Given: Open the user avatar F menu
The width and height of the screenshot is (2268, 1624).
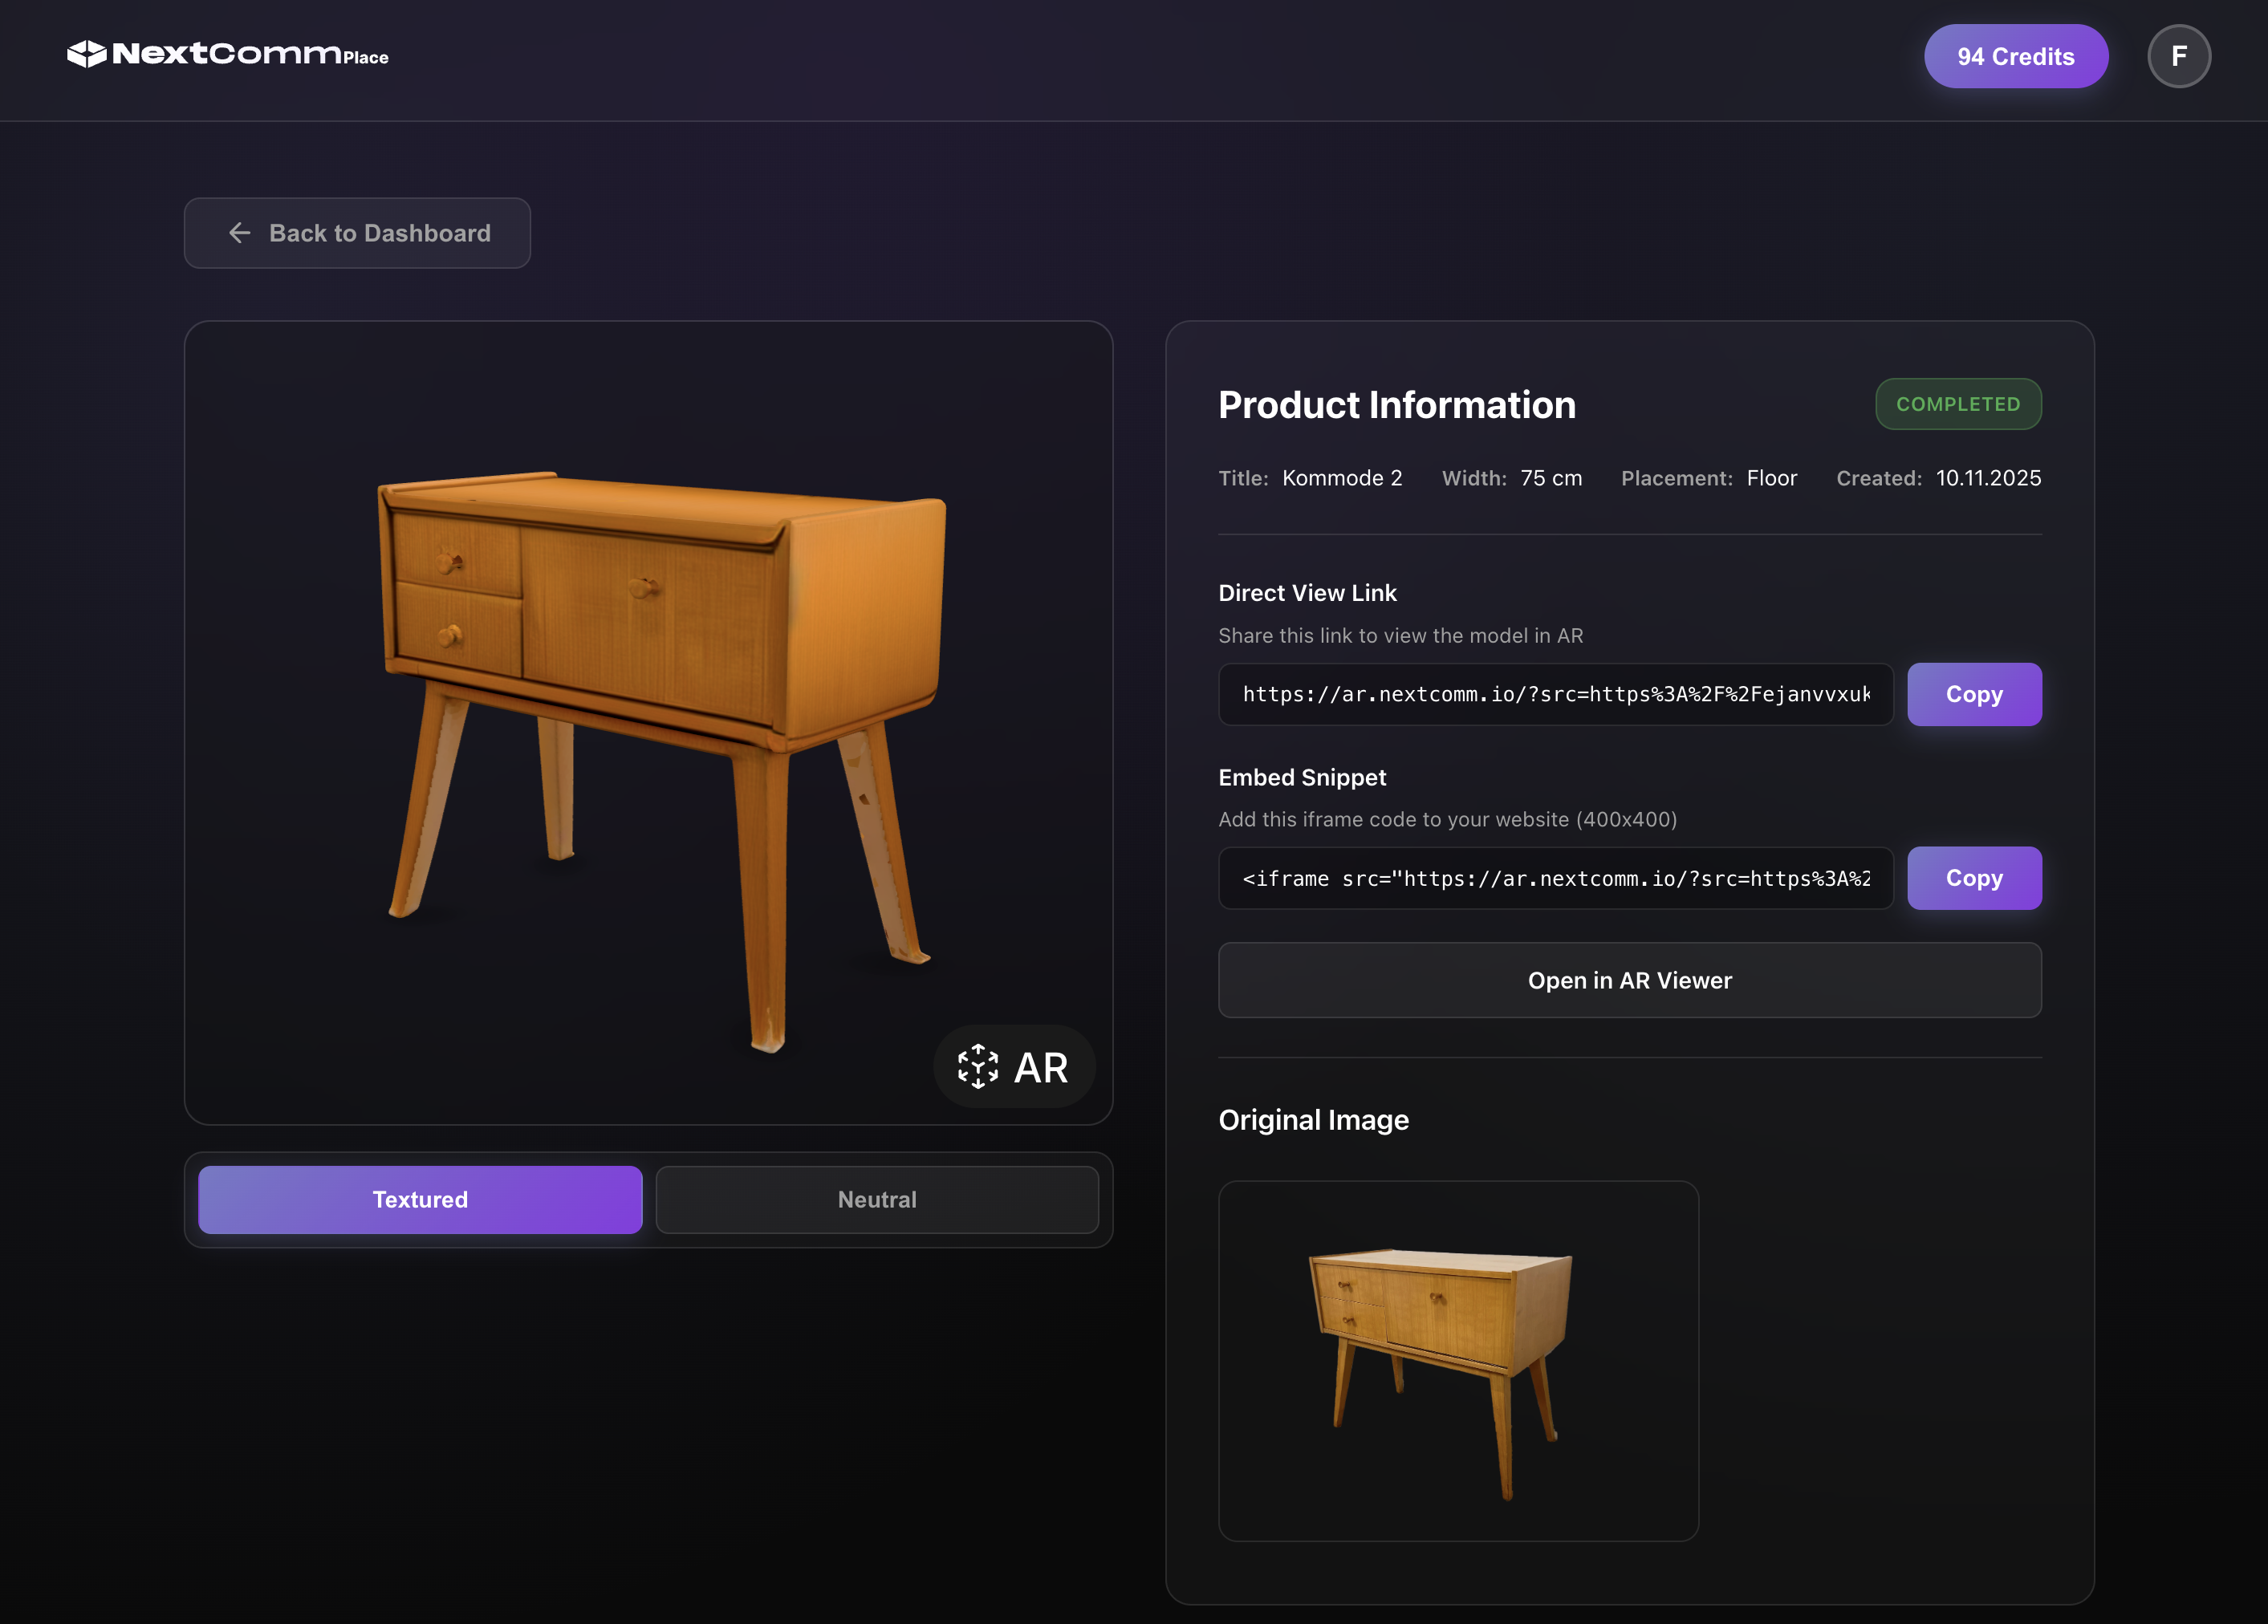Looking at the screenshot, I should coord(2178,56).
